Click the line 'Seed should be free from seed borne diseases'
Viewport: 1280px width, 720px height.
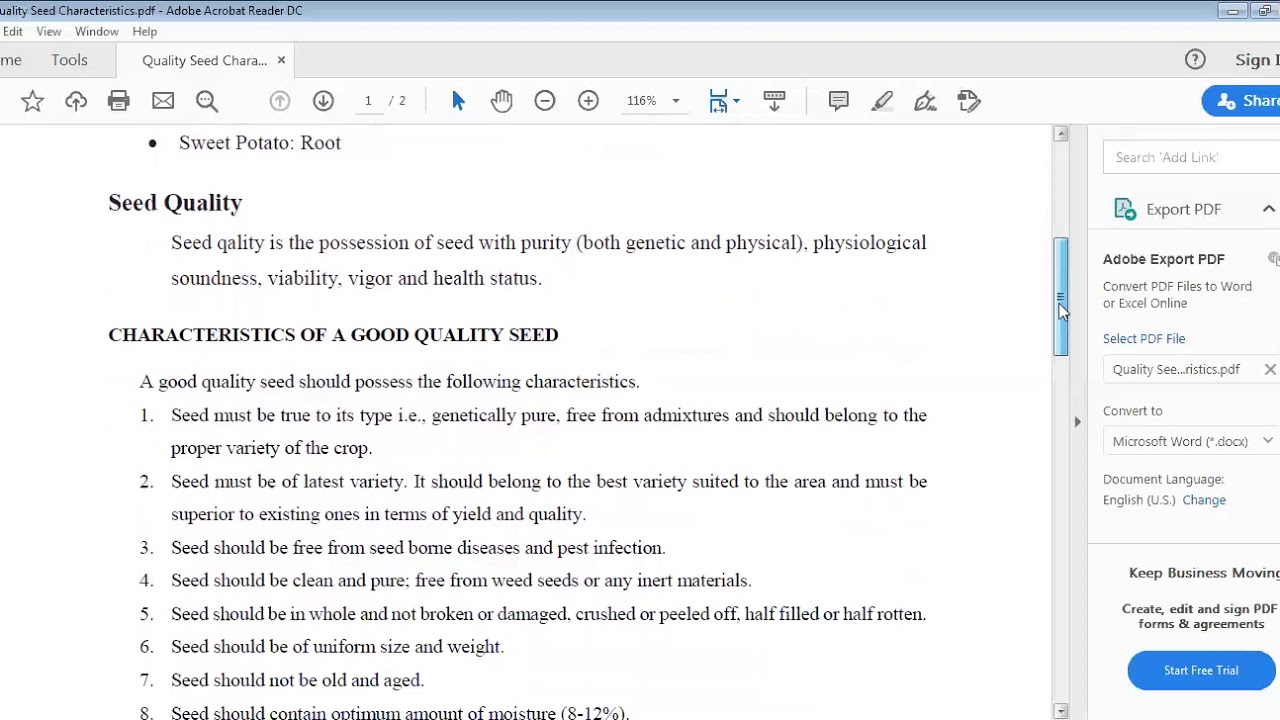418,548
